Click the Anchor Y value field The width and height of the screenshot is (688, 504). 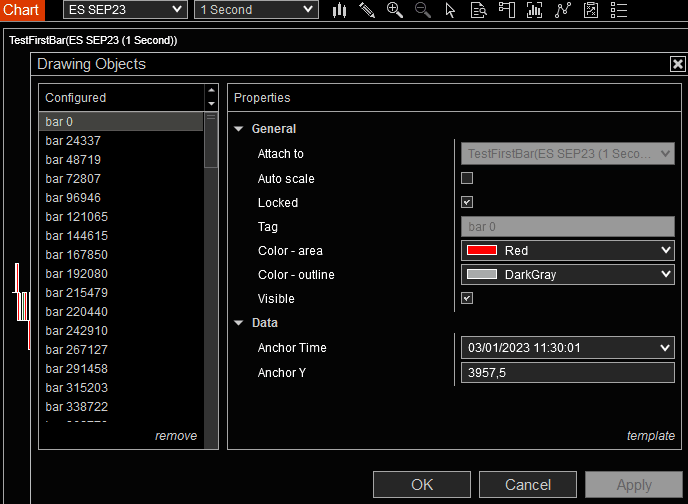point(568,373)
